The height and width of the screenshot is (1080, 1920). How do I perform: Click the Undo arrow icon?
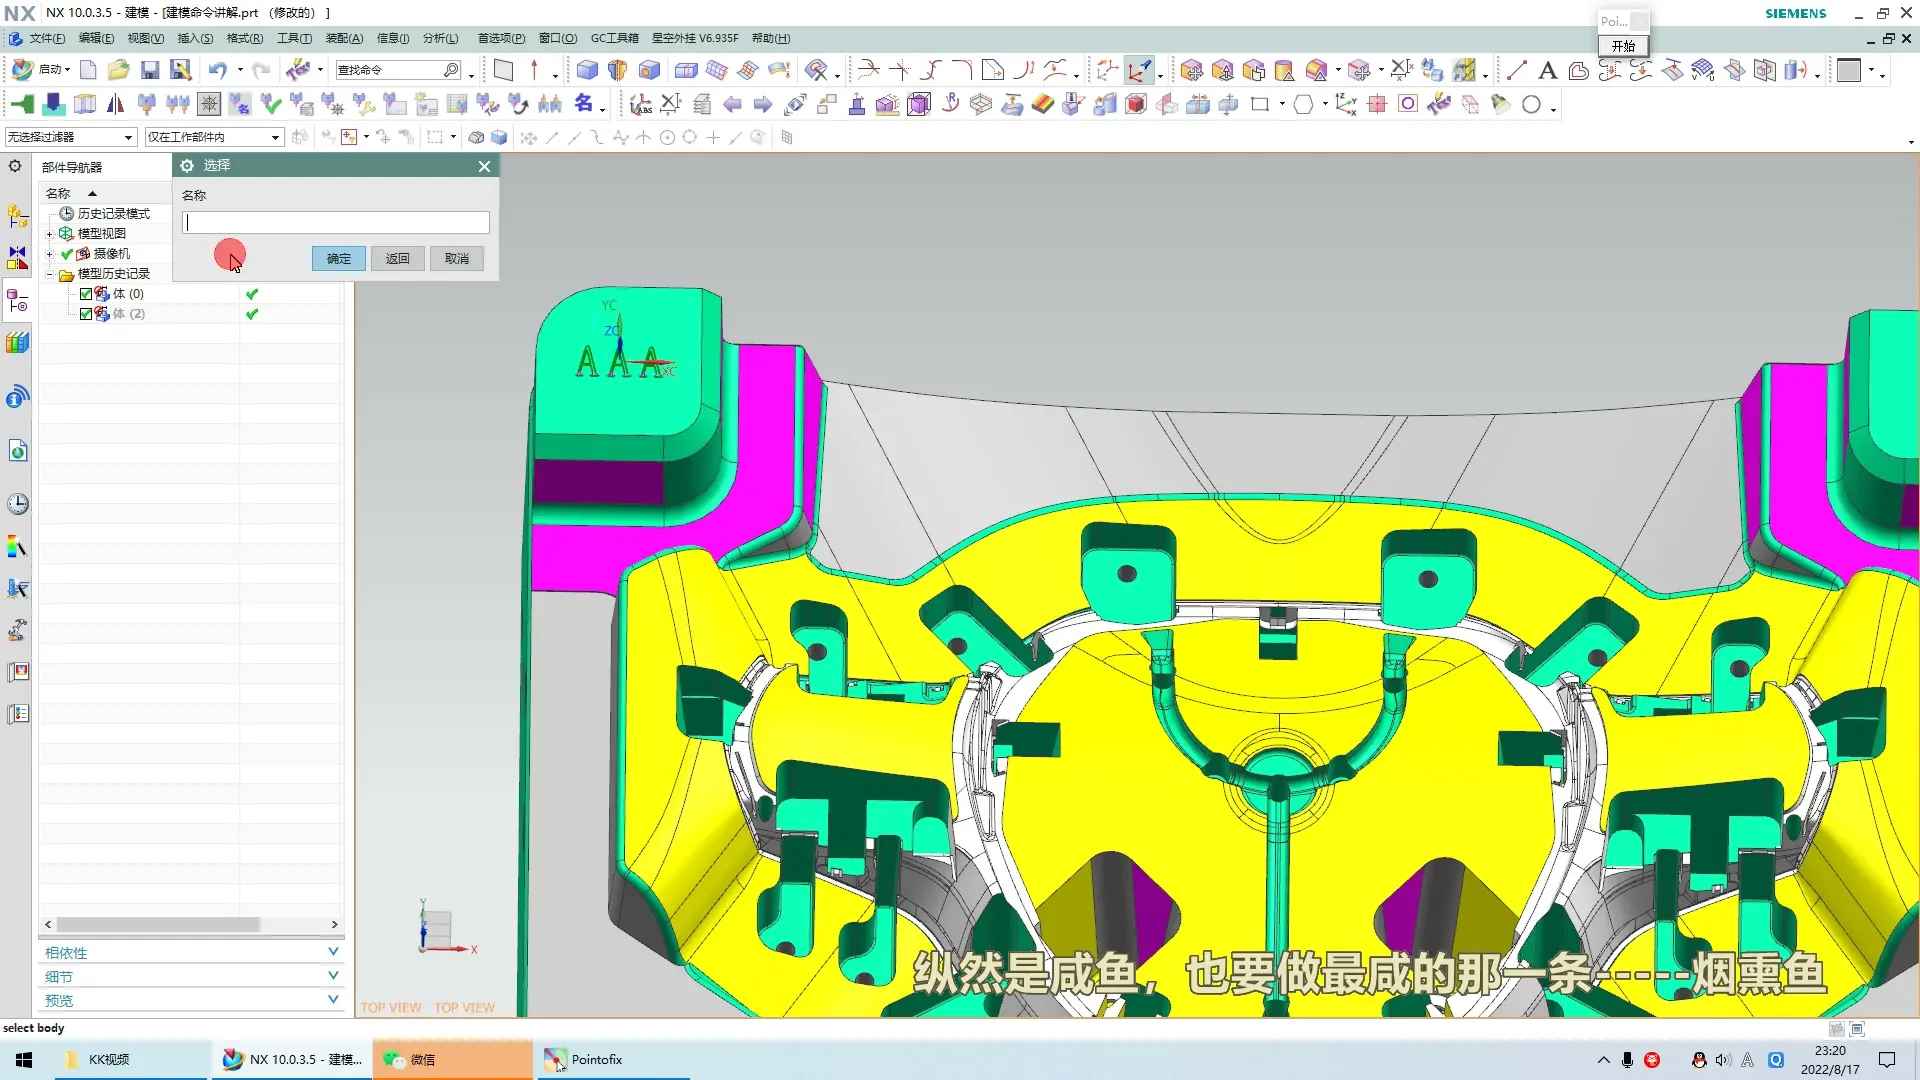(x=217, y=70)
